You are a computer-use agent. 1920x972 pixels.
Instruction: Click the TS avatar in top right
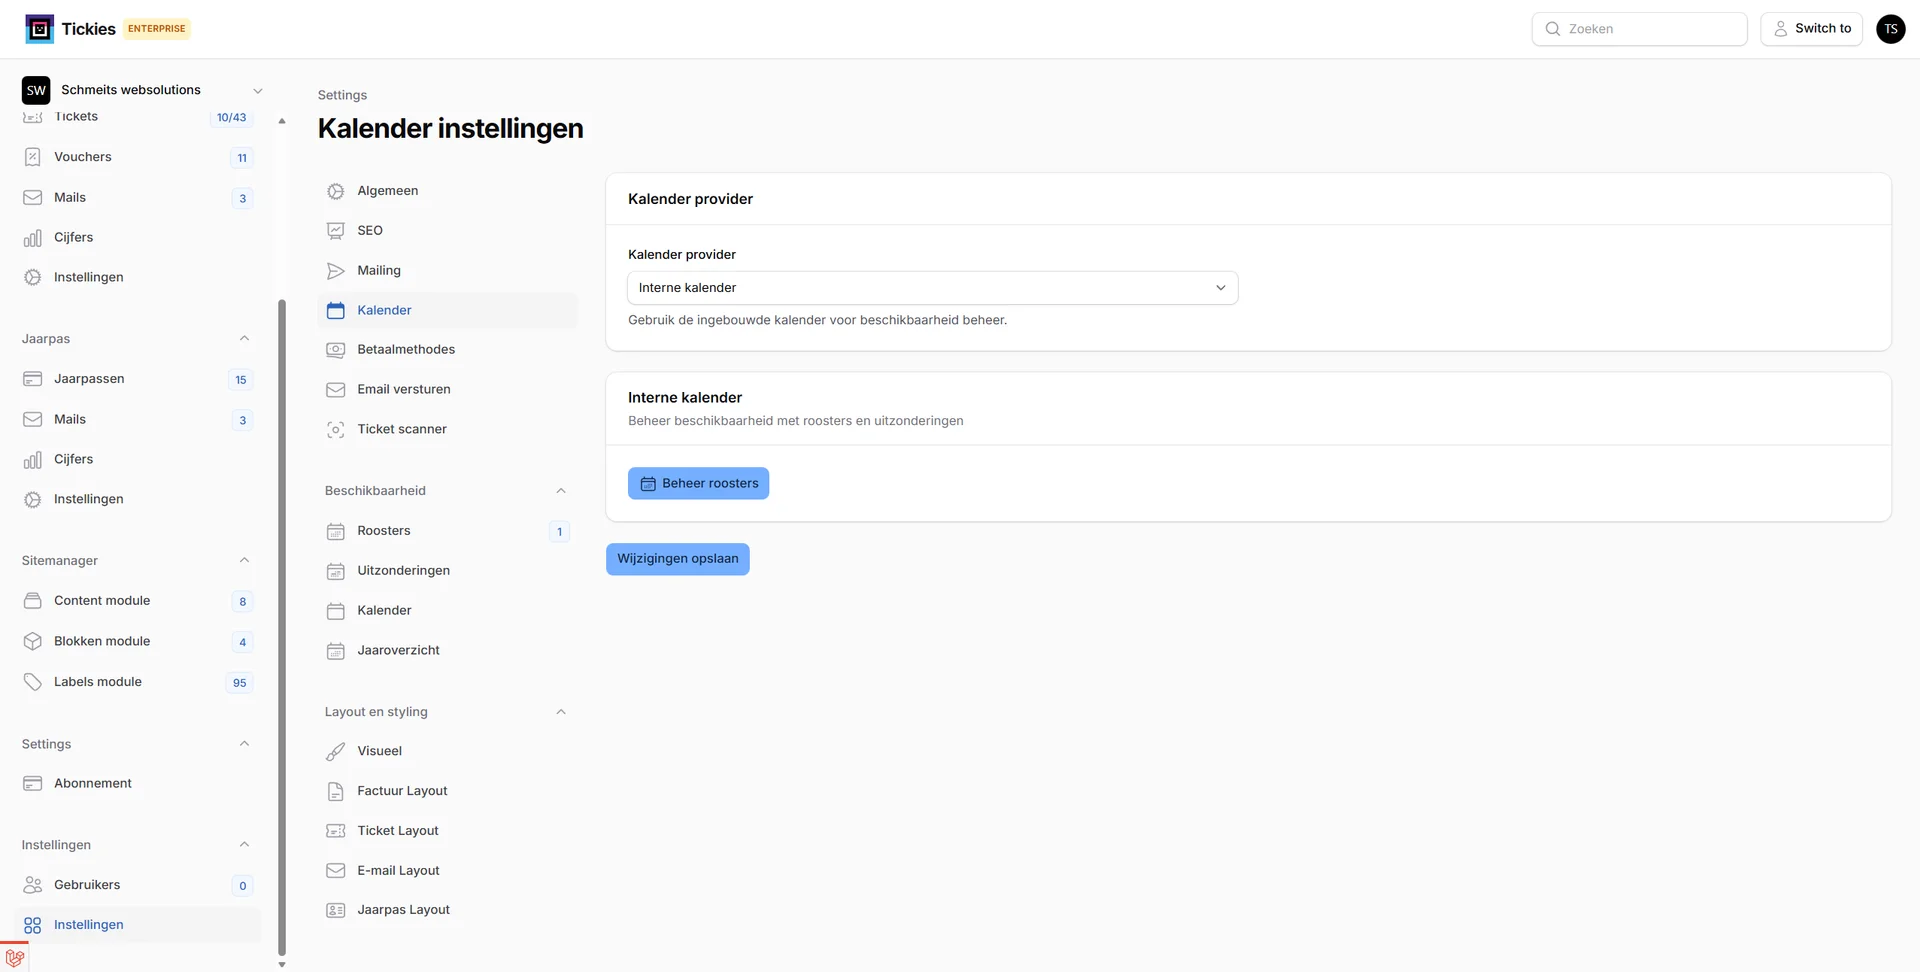pos(1890,28)
